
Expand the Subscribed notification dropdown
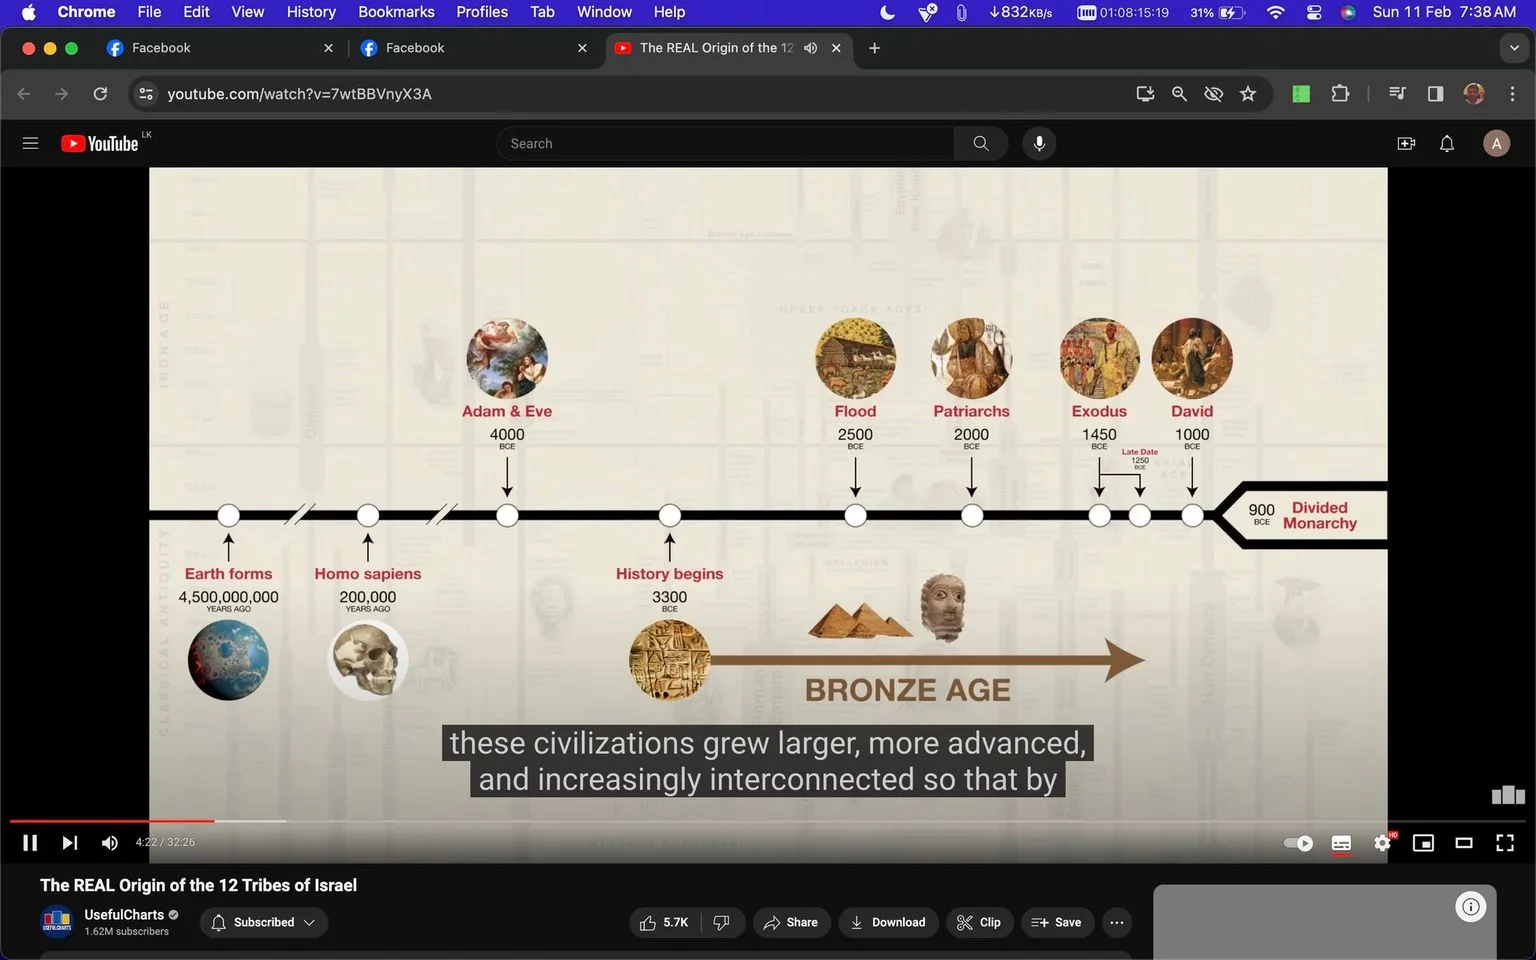tap(264, 922)
